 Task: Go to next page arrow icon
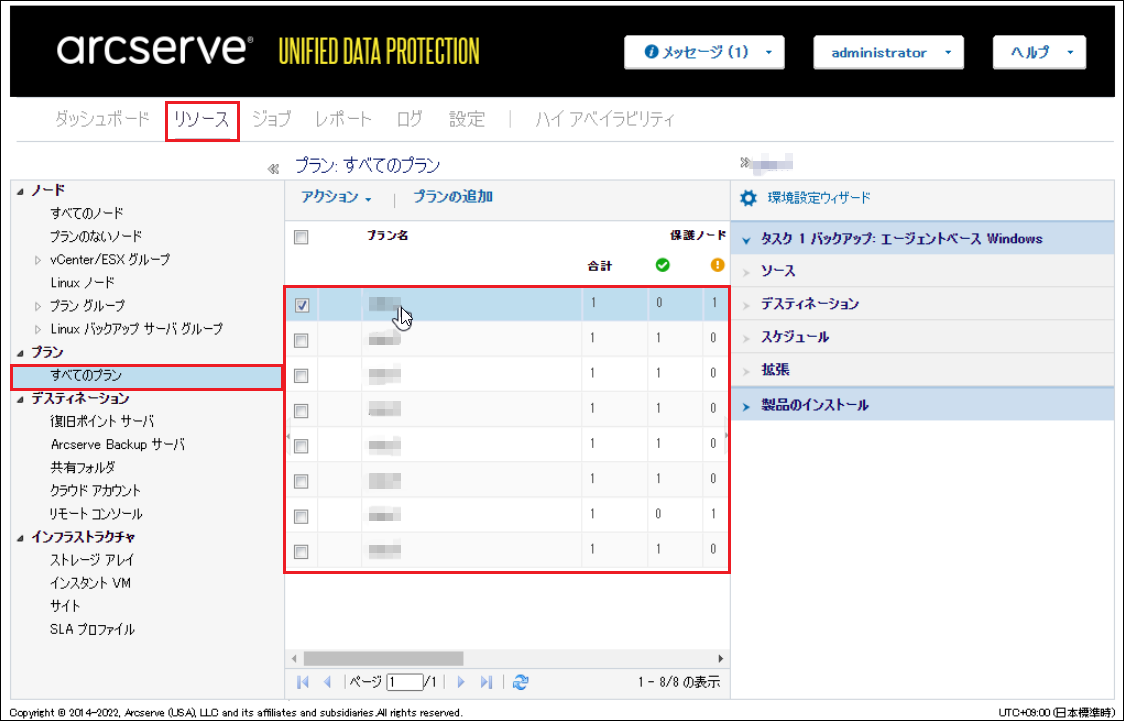(x=461, y=682)
